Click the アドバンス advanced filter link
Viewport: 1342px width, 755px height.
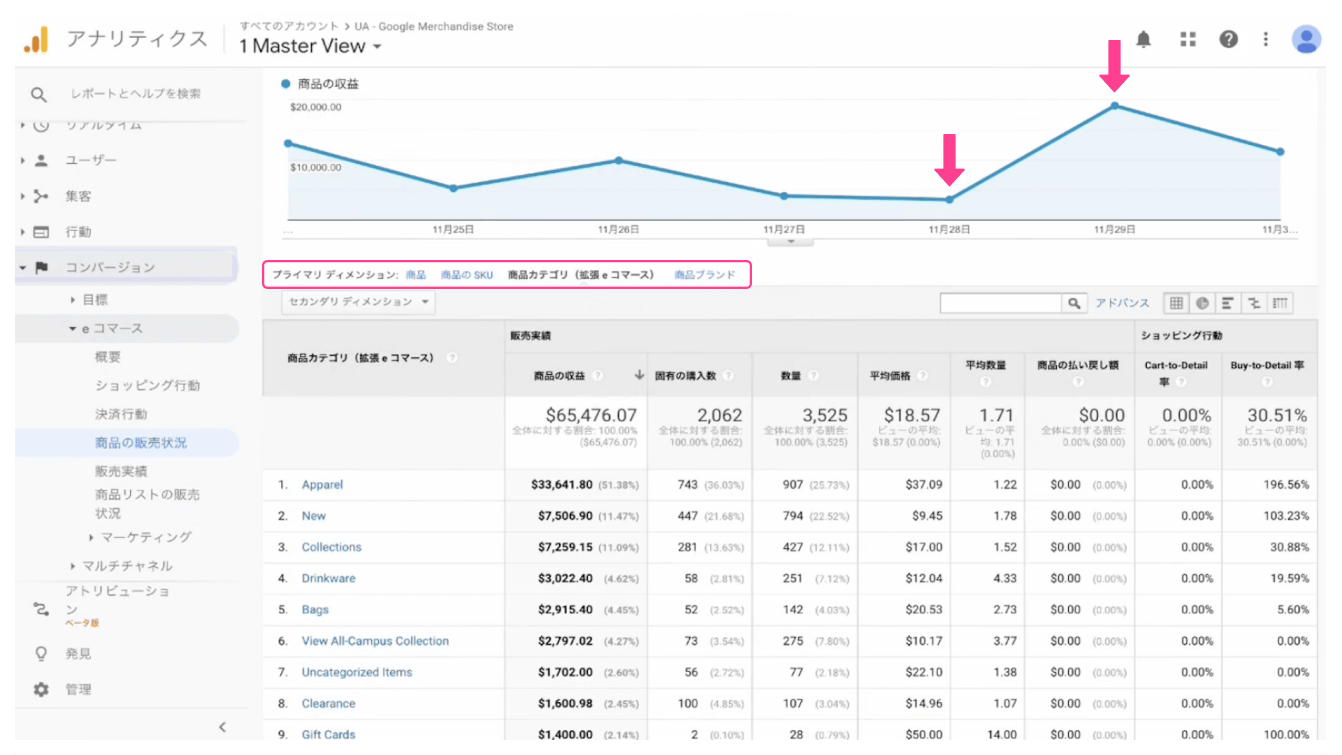click(x=1122, y=303)
